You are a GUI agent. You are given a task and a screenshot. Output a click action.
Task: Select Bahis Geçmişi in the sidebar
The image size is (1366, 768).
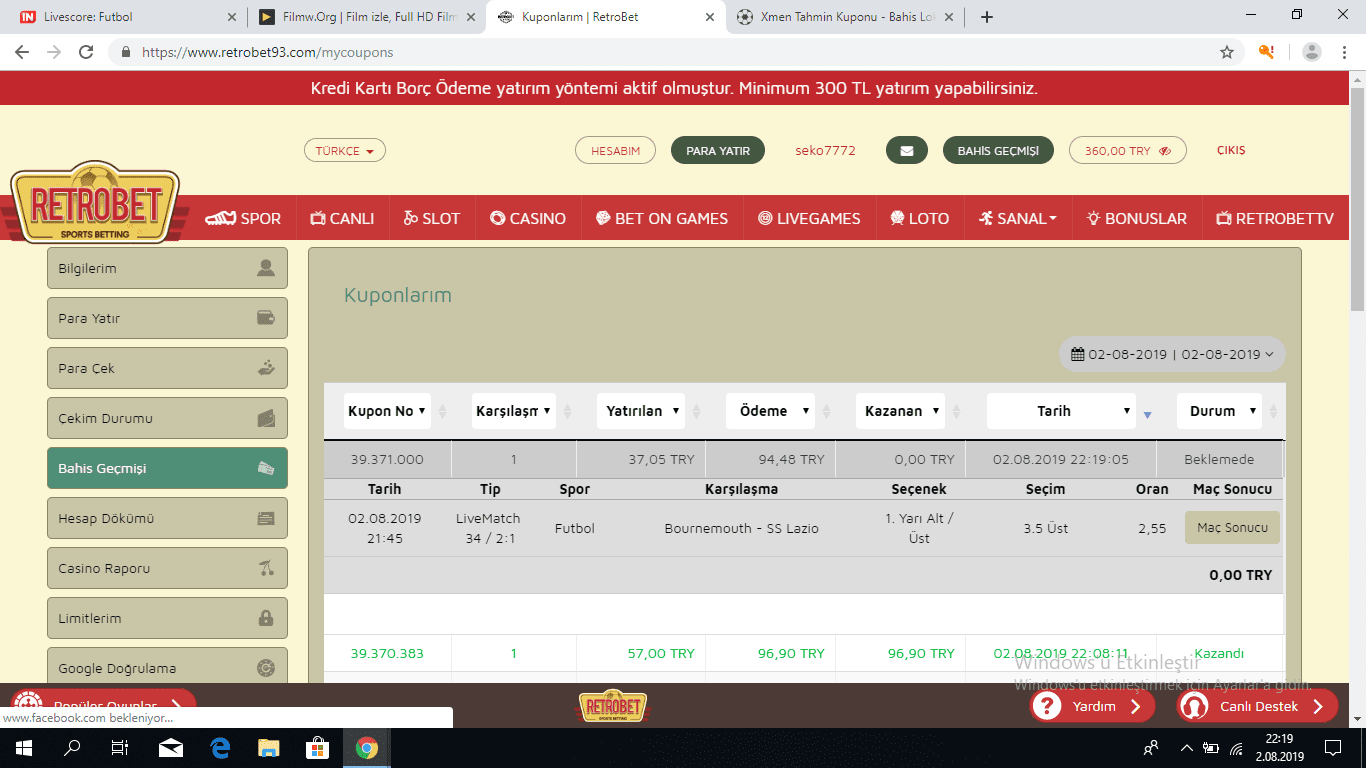[167, 468]
